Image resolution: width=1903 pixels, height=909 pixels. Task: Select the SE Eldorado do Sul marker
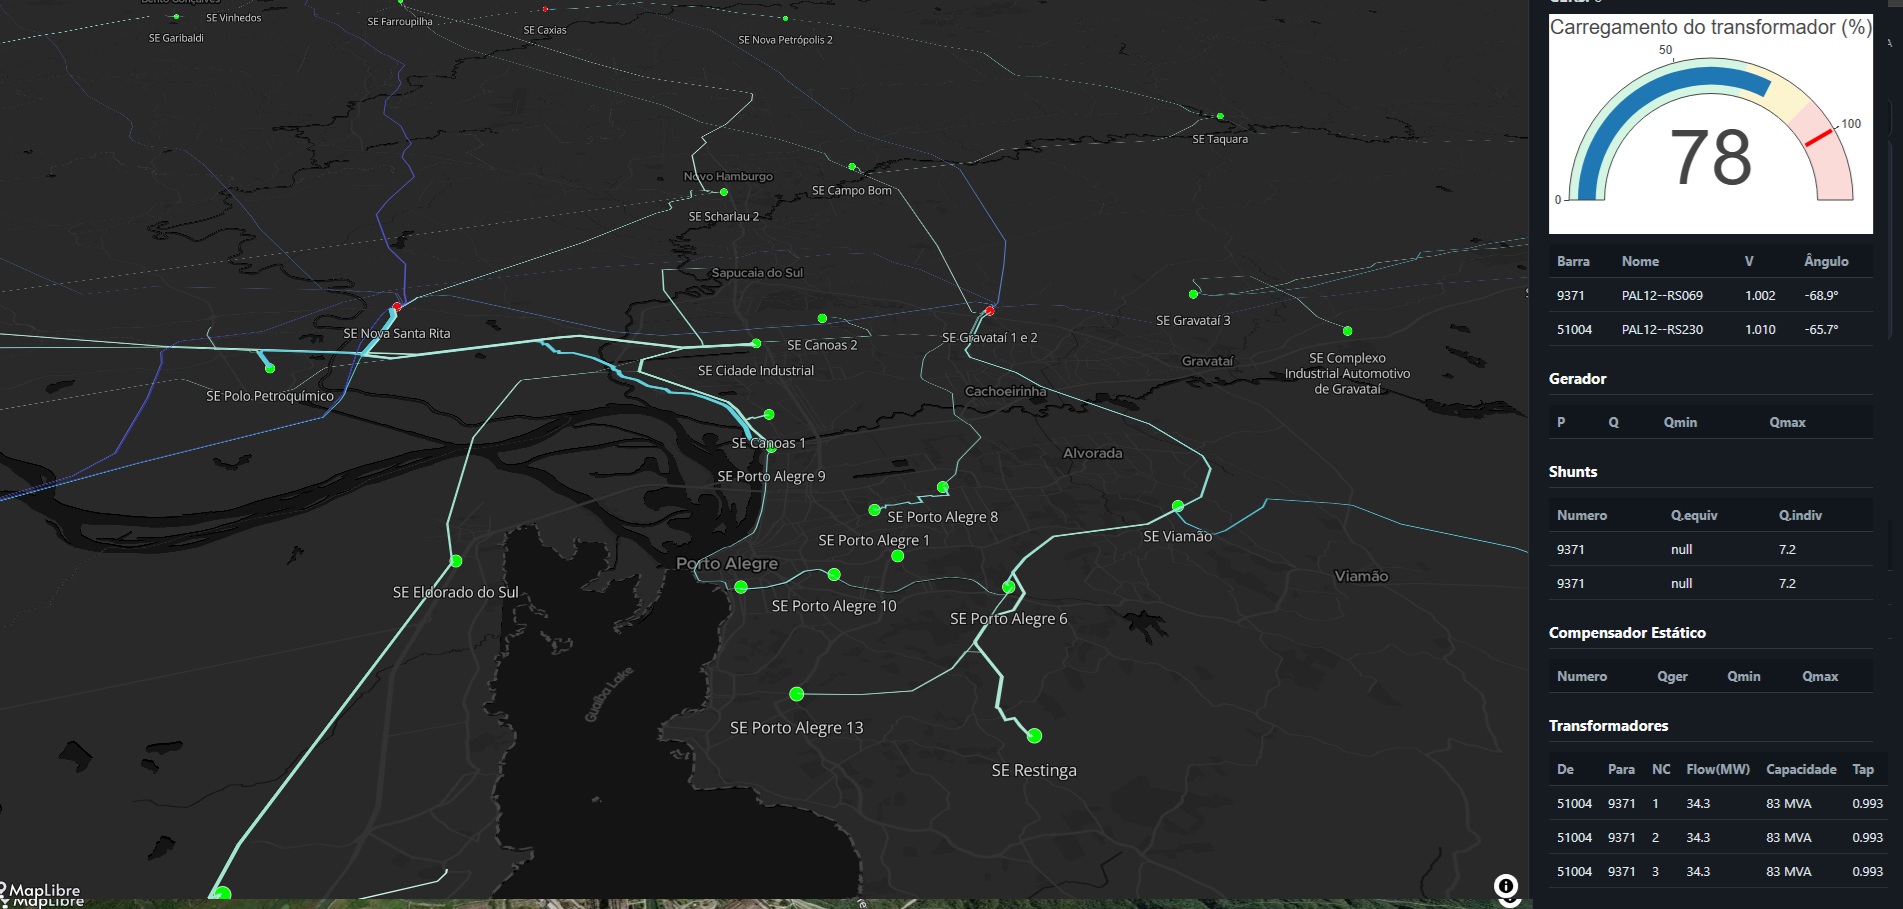[x=456, y=561]
